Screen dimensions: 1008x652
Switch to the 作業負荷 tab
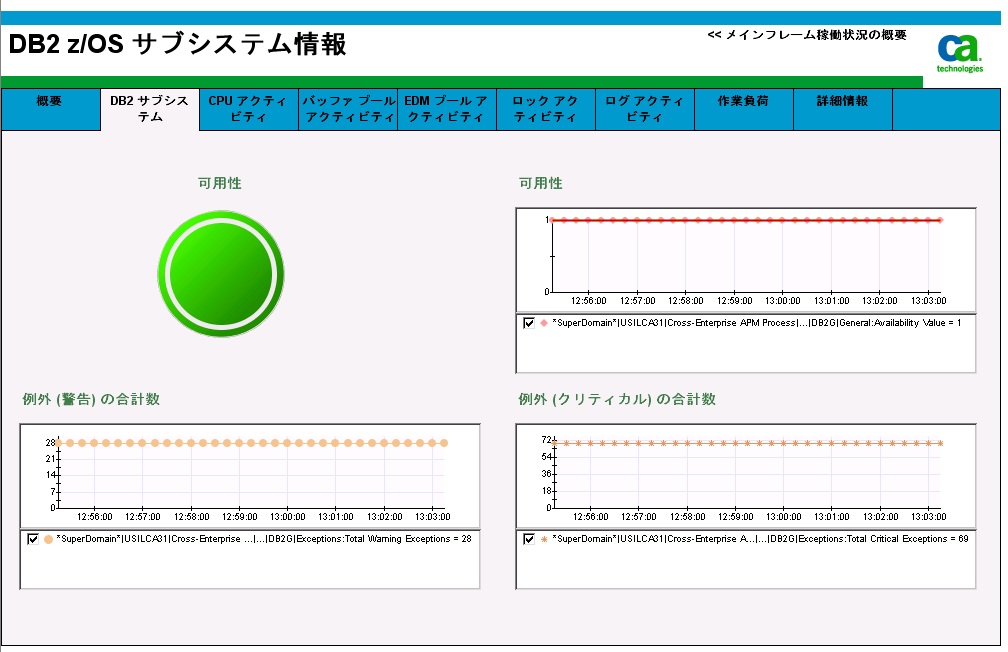(x=743, y=109)
